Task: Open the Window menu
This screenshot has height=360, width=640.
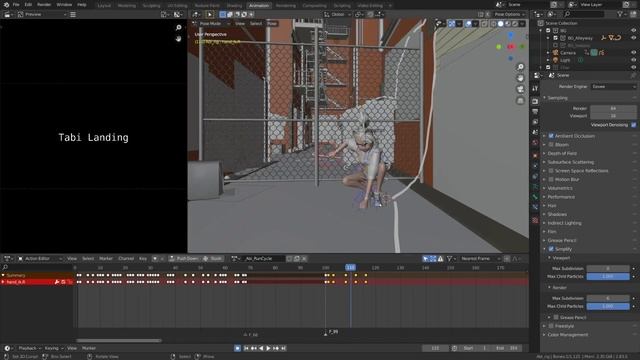Action: [x=64, y=5]
